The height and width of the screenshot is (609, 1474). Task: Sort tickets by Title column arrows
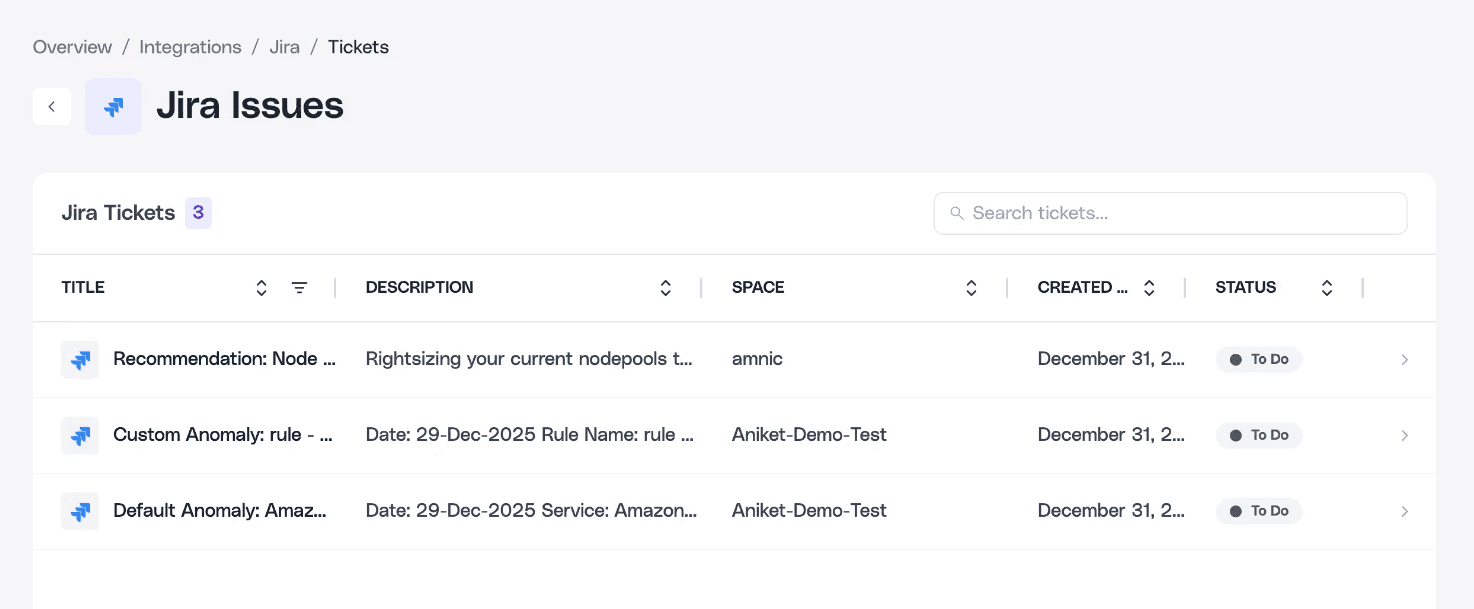click(x=262, y=288)
